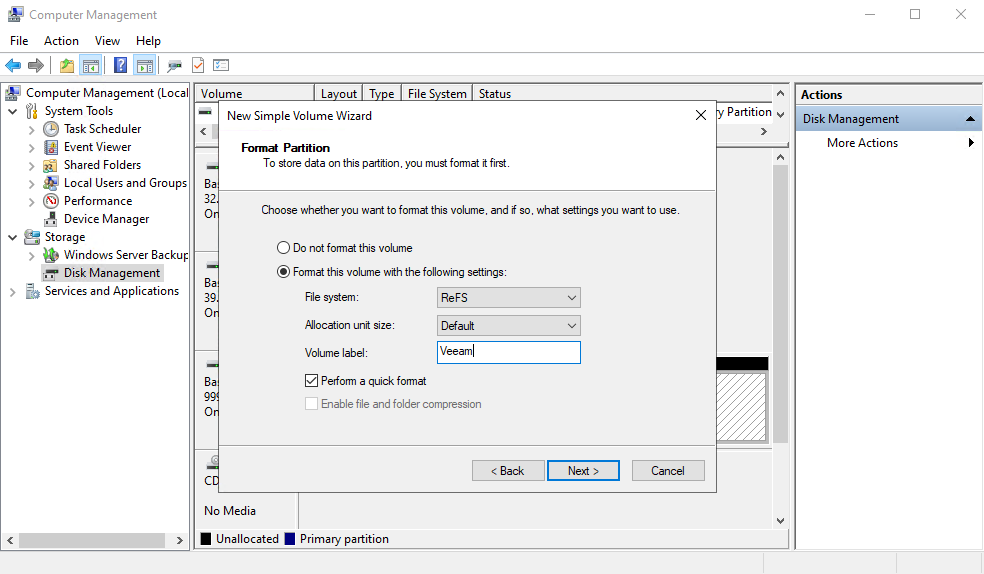Open the Allocation unit size dropdown
This screenshot has height=574, width=984.
pos(509,326)
